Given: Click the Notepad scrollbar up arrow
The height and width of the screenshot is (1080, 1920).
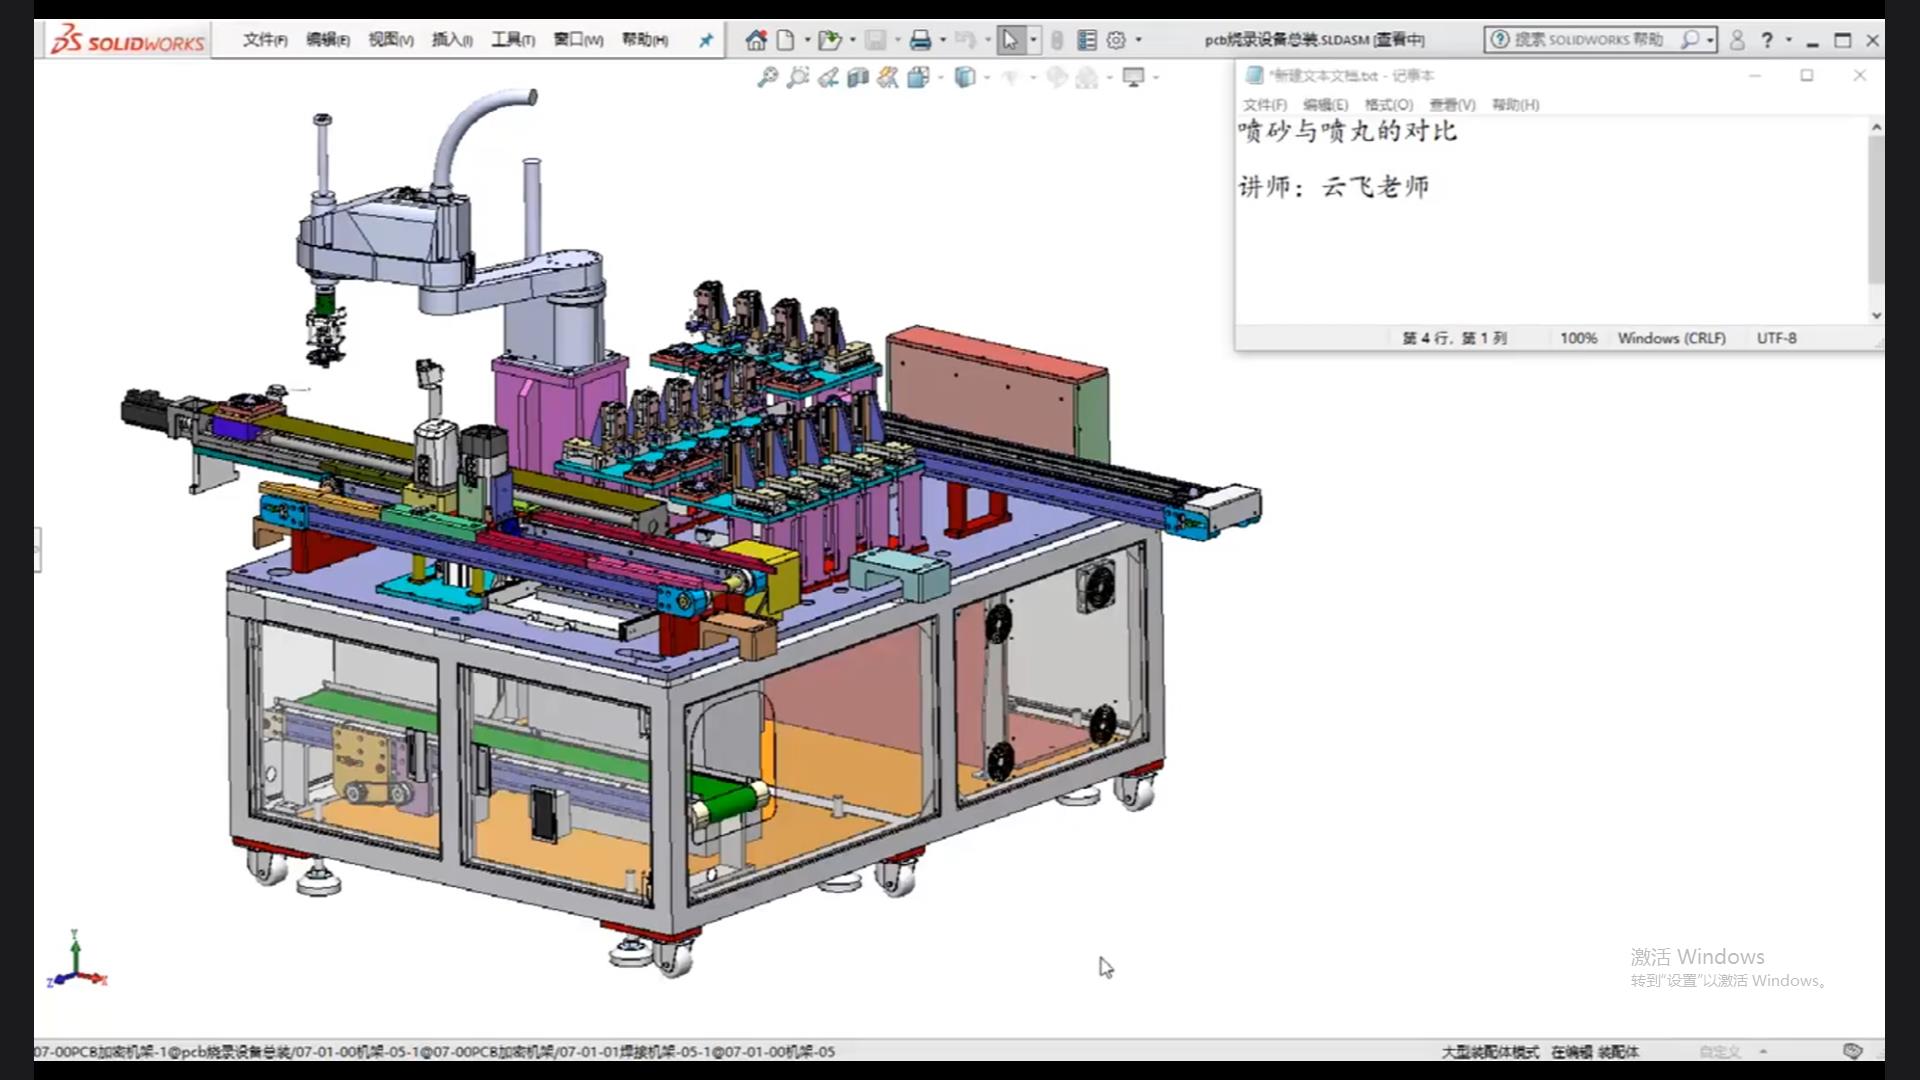Looking at the screenshot, I should coord(1876,127).
